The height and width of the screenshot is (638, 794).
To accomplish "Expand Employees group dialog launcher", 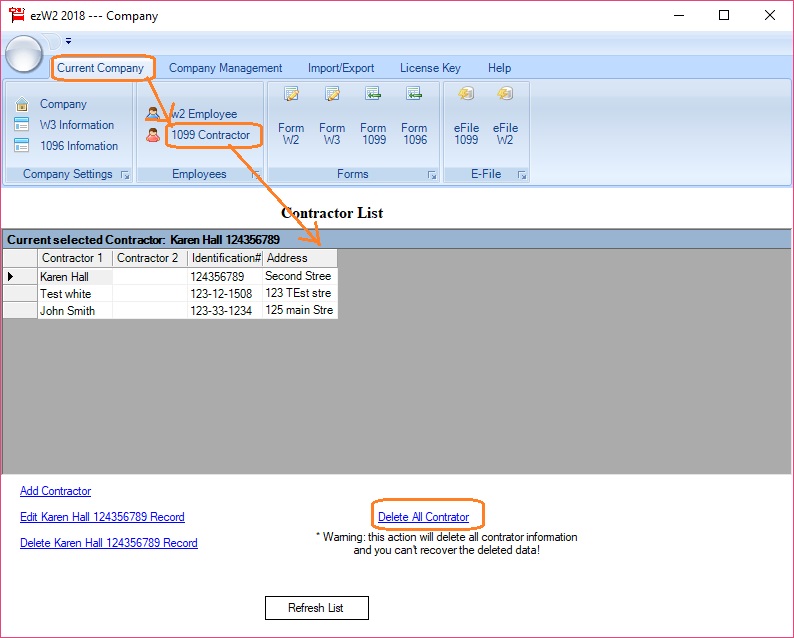I will click(256, 175).
